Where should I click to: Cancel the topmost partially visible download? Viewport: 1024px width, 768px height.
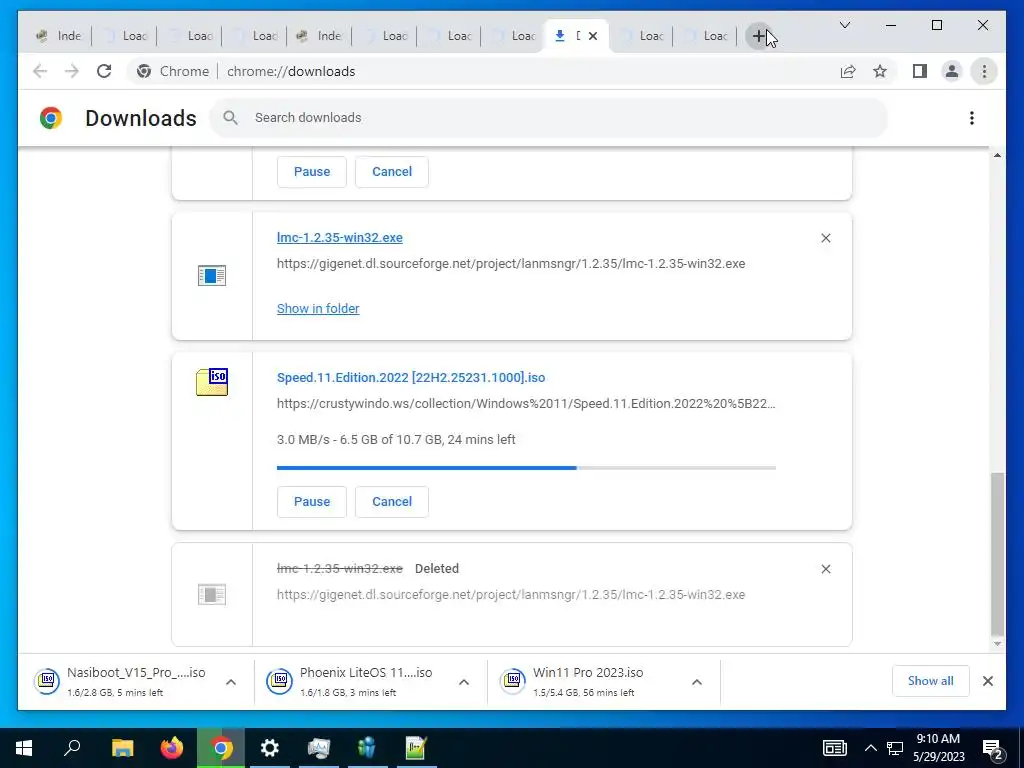click(392, 172)
